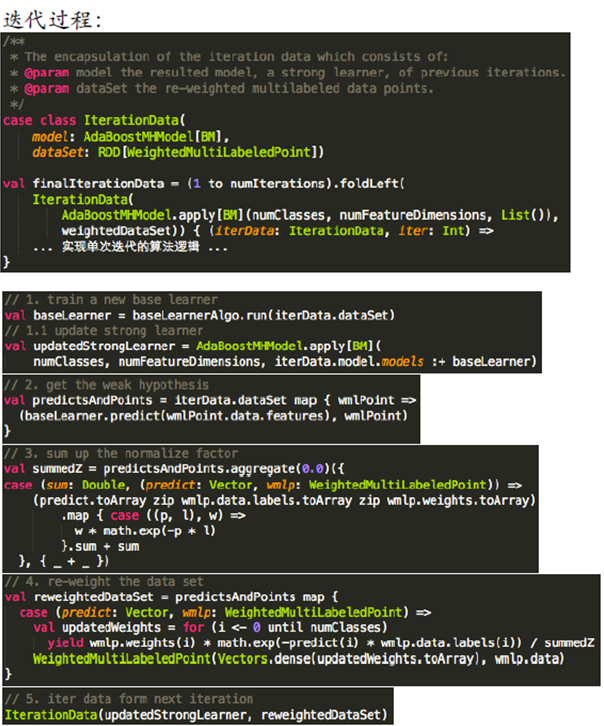
Task: Click 'until numClasses)' in for loop
Action: [327, 627]
